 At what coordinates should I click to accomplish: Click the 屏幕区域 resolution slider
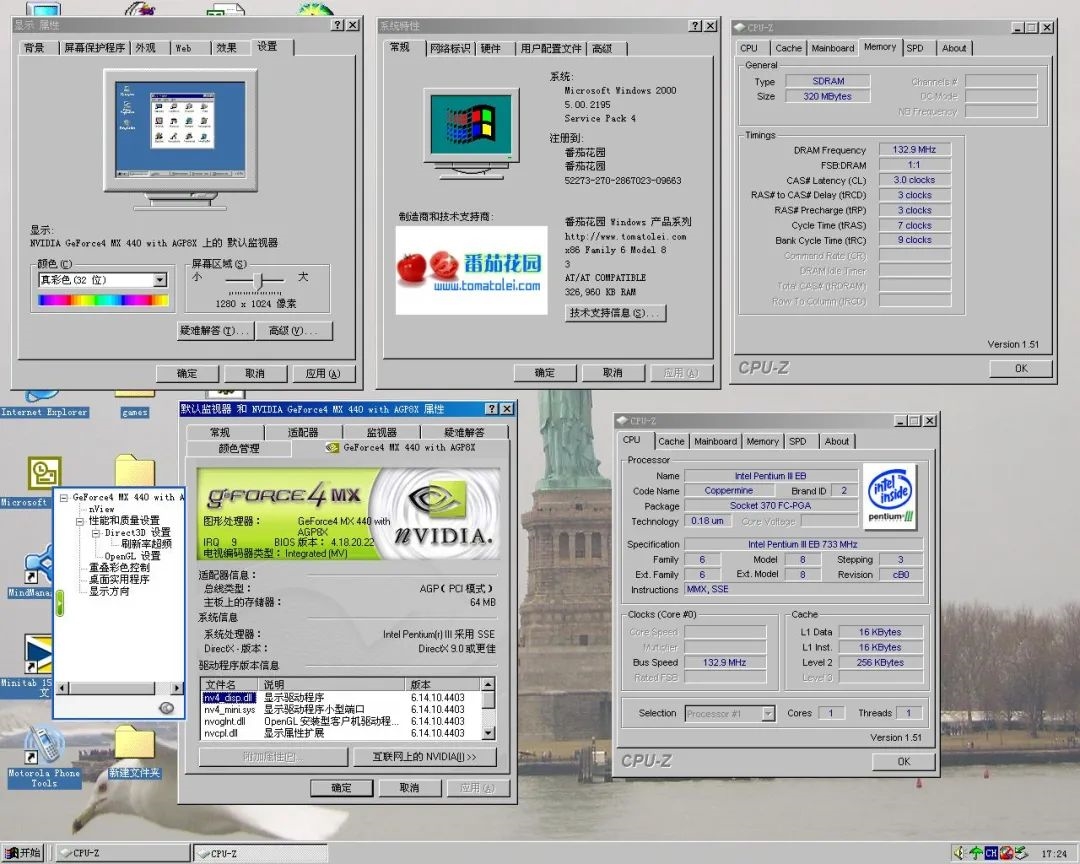pyautogui.click(x=259, y=280)
